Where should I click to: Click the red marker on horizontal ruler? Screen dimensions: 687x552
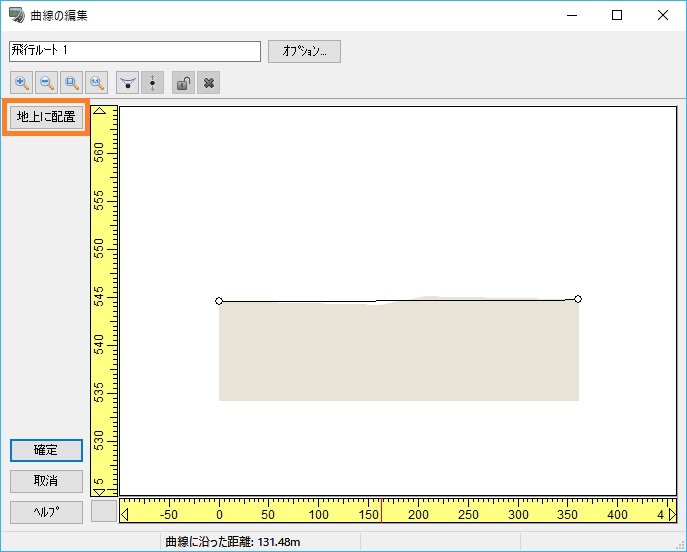(x=382, y=510)
